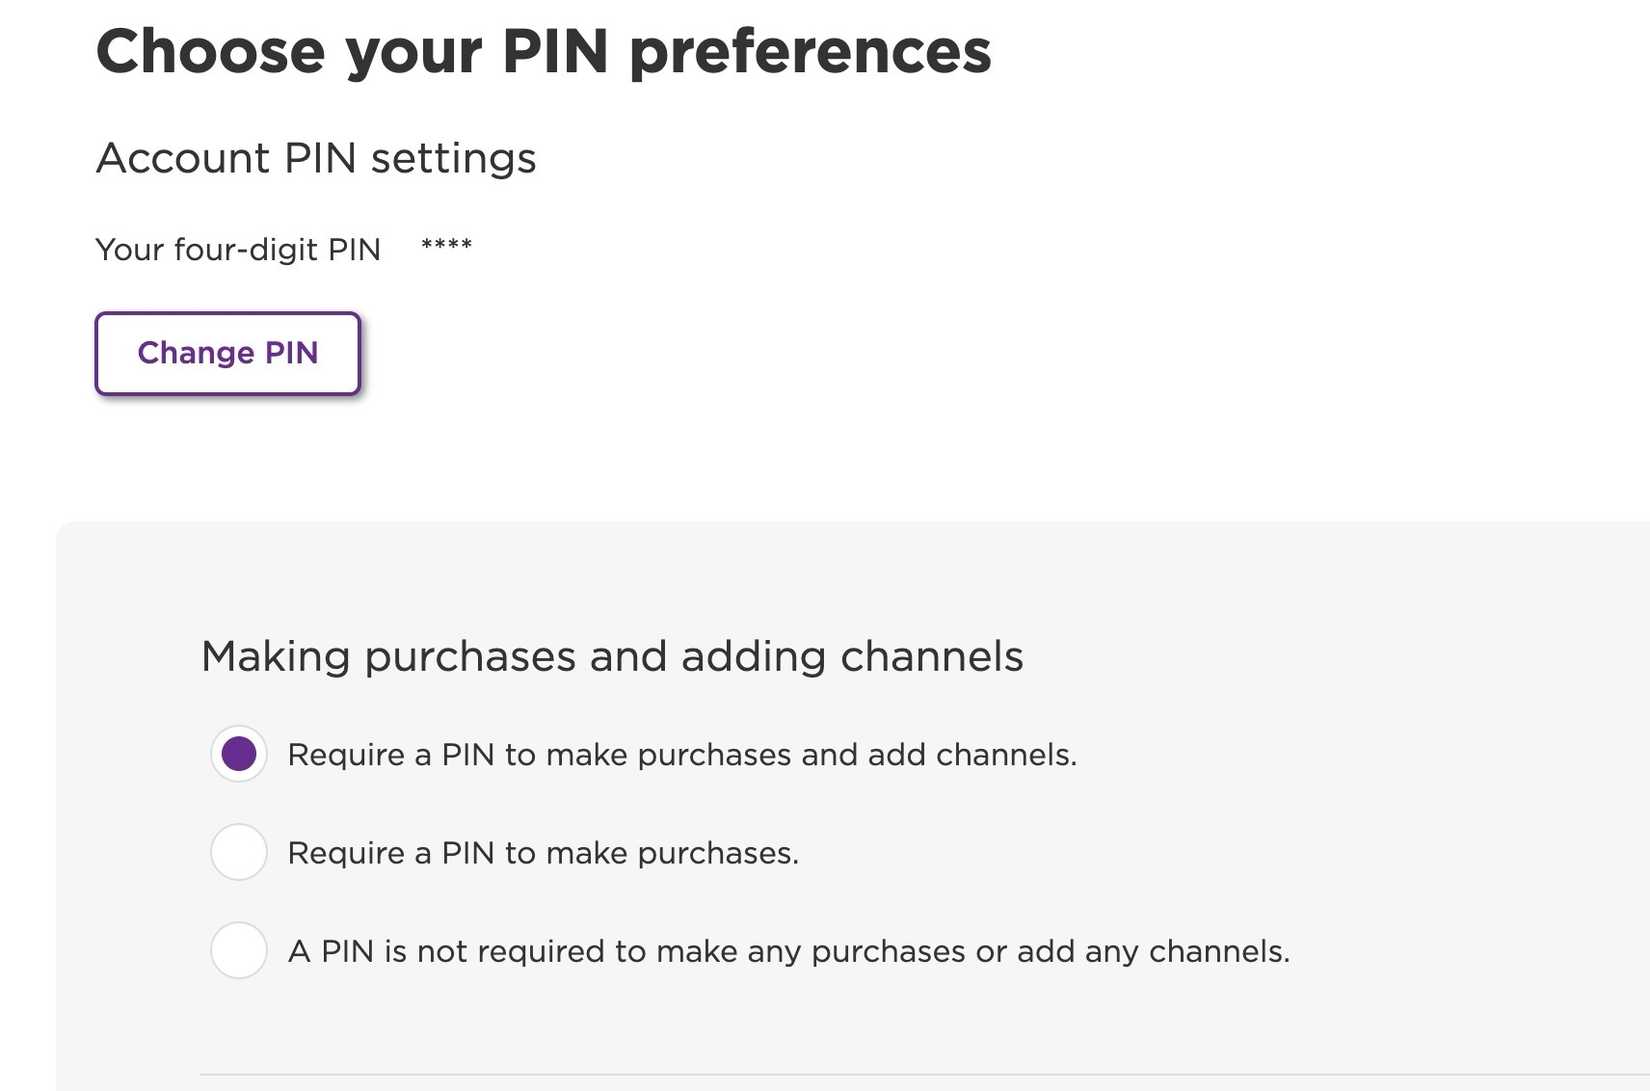The image size is (1650, 1091).
Task: Click the "Account PIN settings" subheading
Action: tap(315, 158)
